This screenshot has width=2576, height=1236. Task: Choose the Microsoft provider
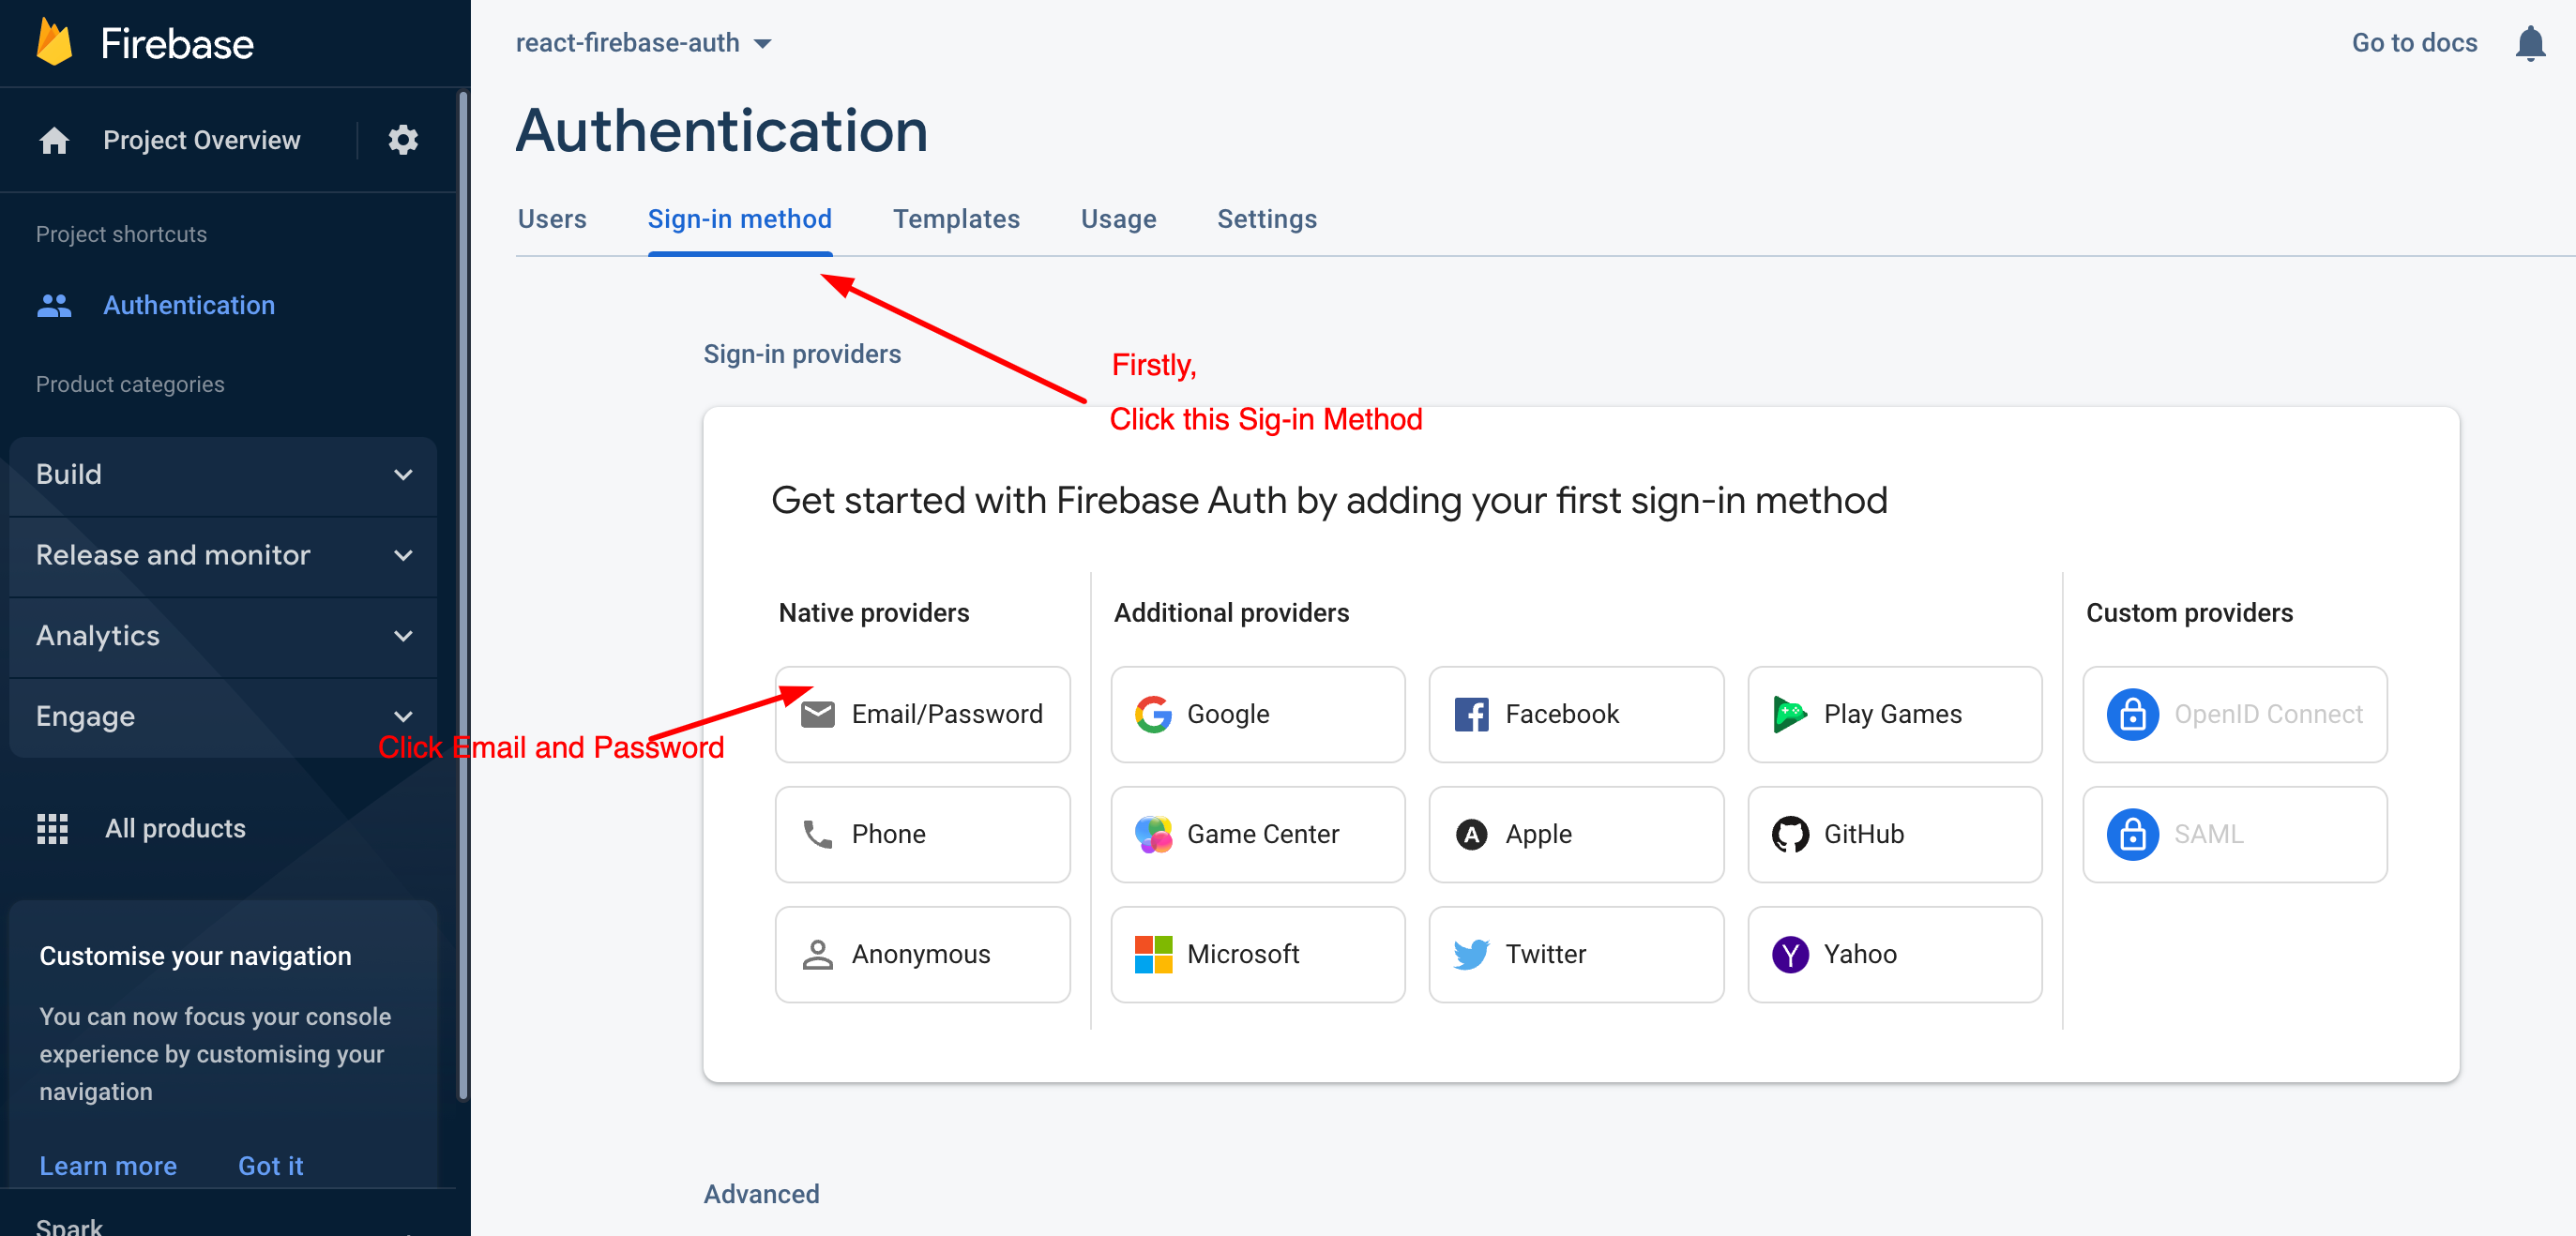tap(1257, 954)
